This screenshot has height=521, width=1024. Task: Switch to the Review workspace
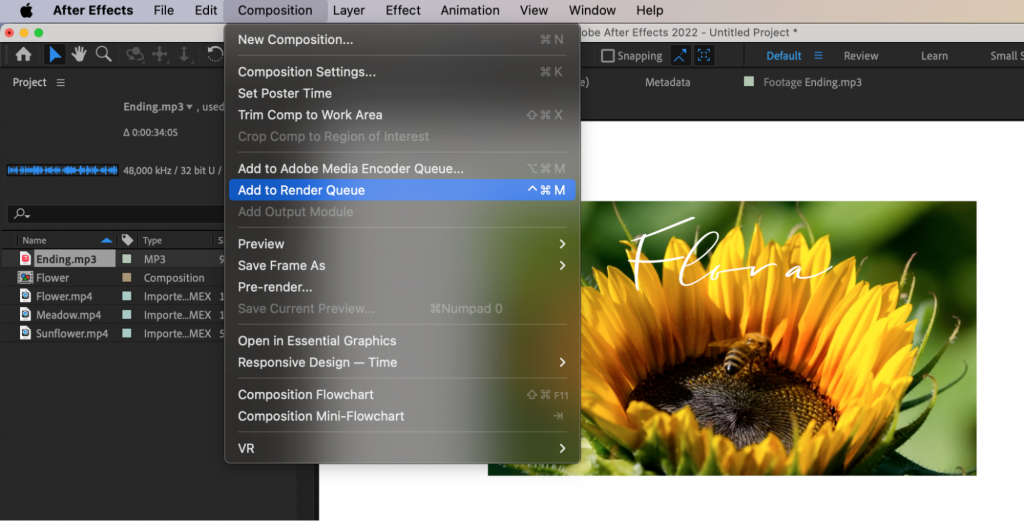[860, 56]
